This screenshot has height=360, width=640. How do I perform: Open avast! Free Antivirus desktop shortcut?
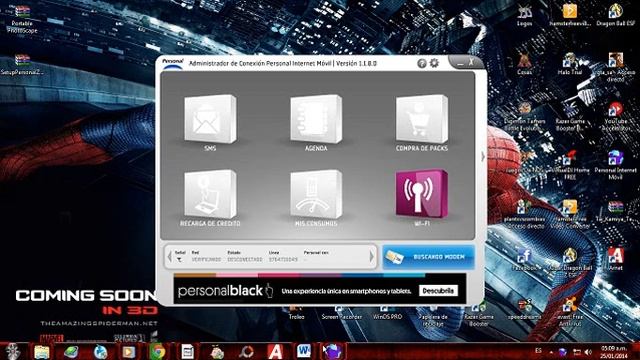pos(570,313)
